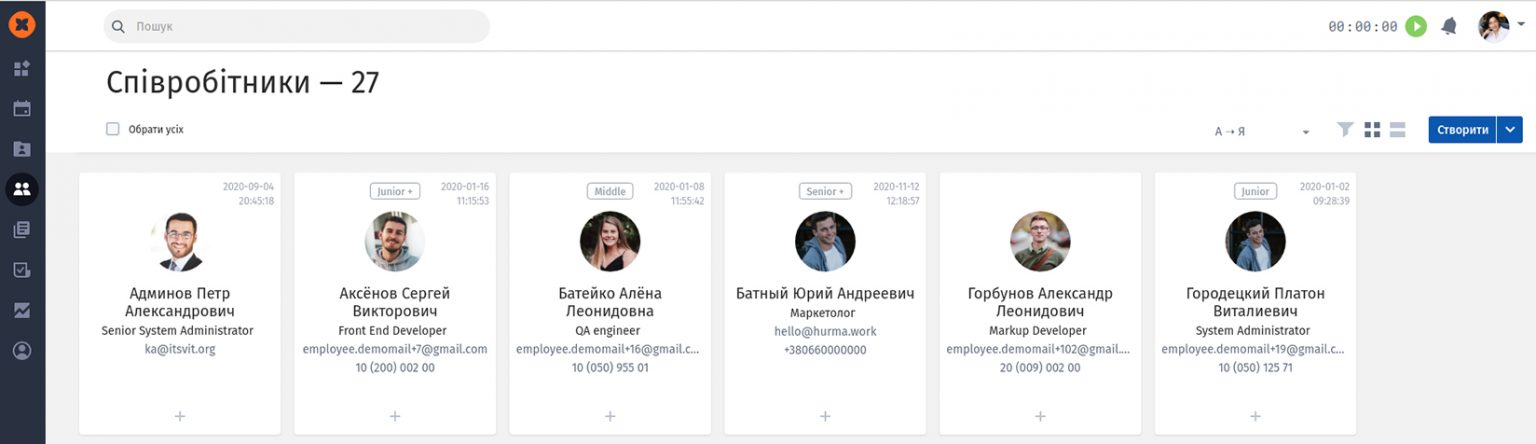Open the 'А → Я' sort dropdown
The width and height of the screenshot is (1536, 444).
(1261, 131)
